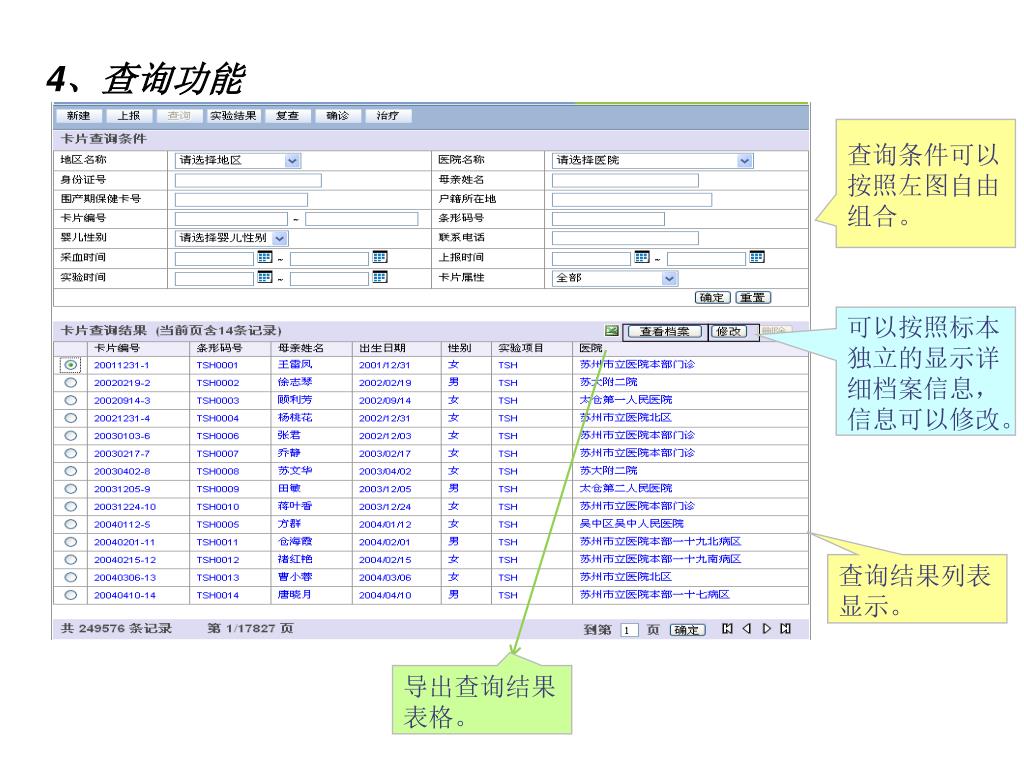Image resolution: width=1024 pixels, height=768 pixels.
Task: Open the card number link 20020219-2
Action: pos(121,383)
